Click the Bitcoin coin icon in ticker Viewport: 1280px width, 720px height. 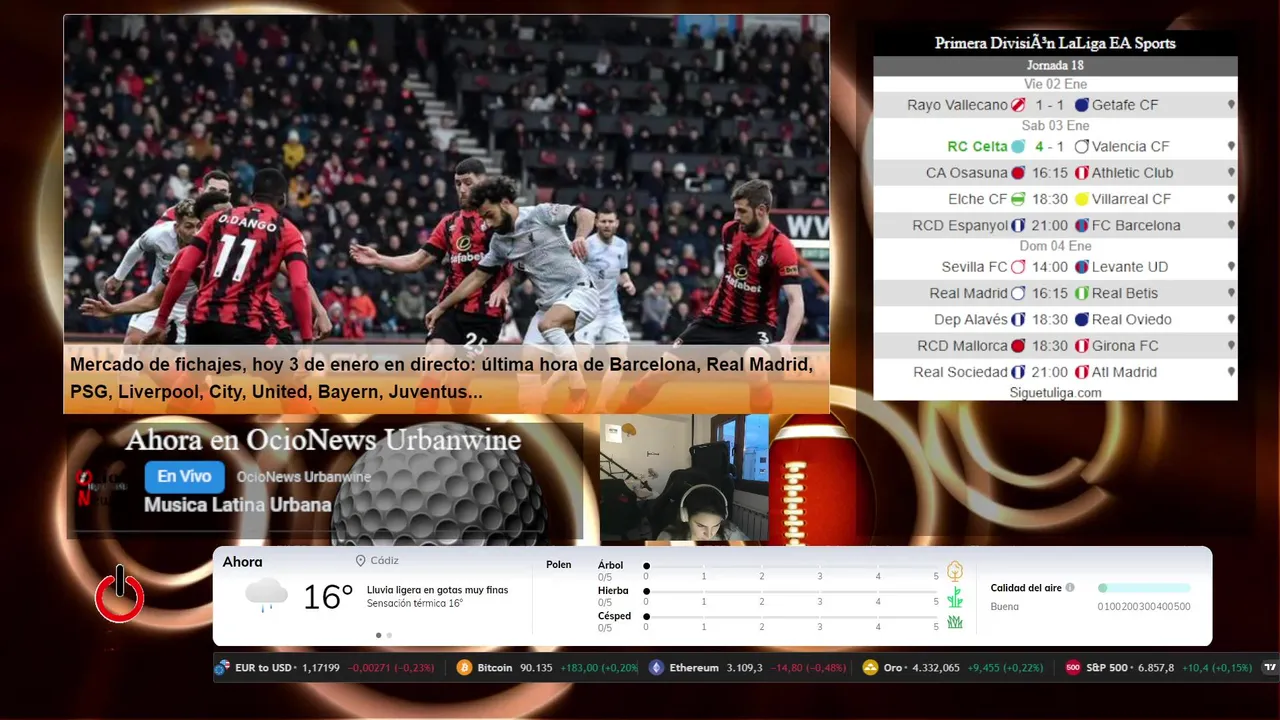(464, 667)
